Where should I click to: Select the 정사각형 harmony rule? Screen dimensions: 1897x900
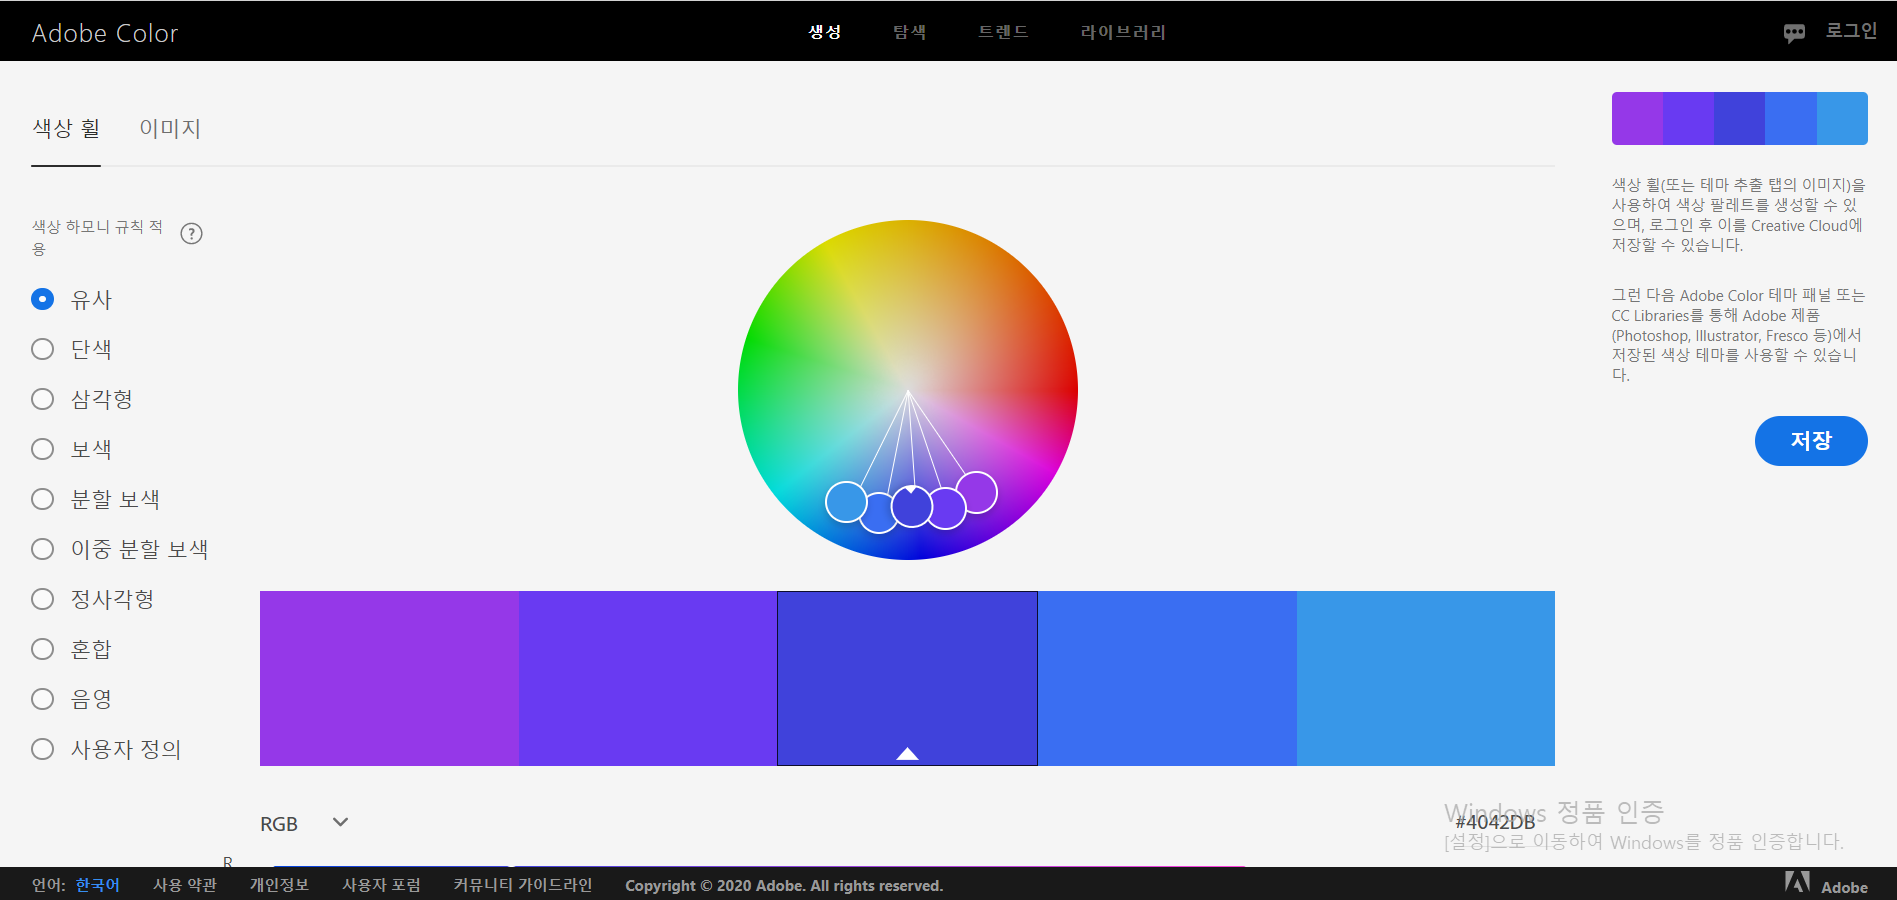pyautogui.click(x=93, y=599)
